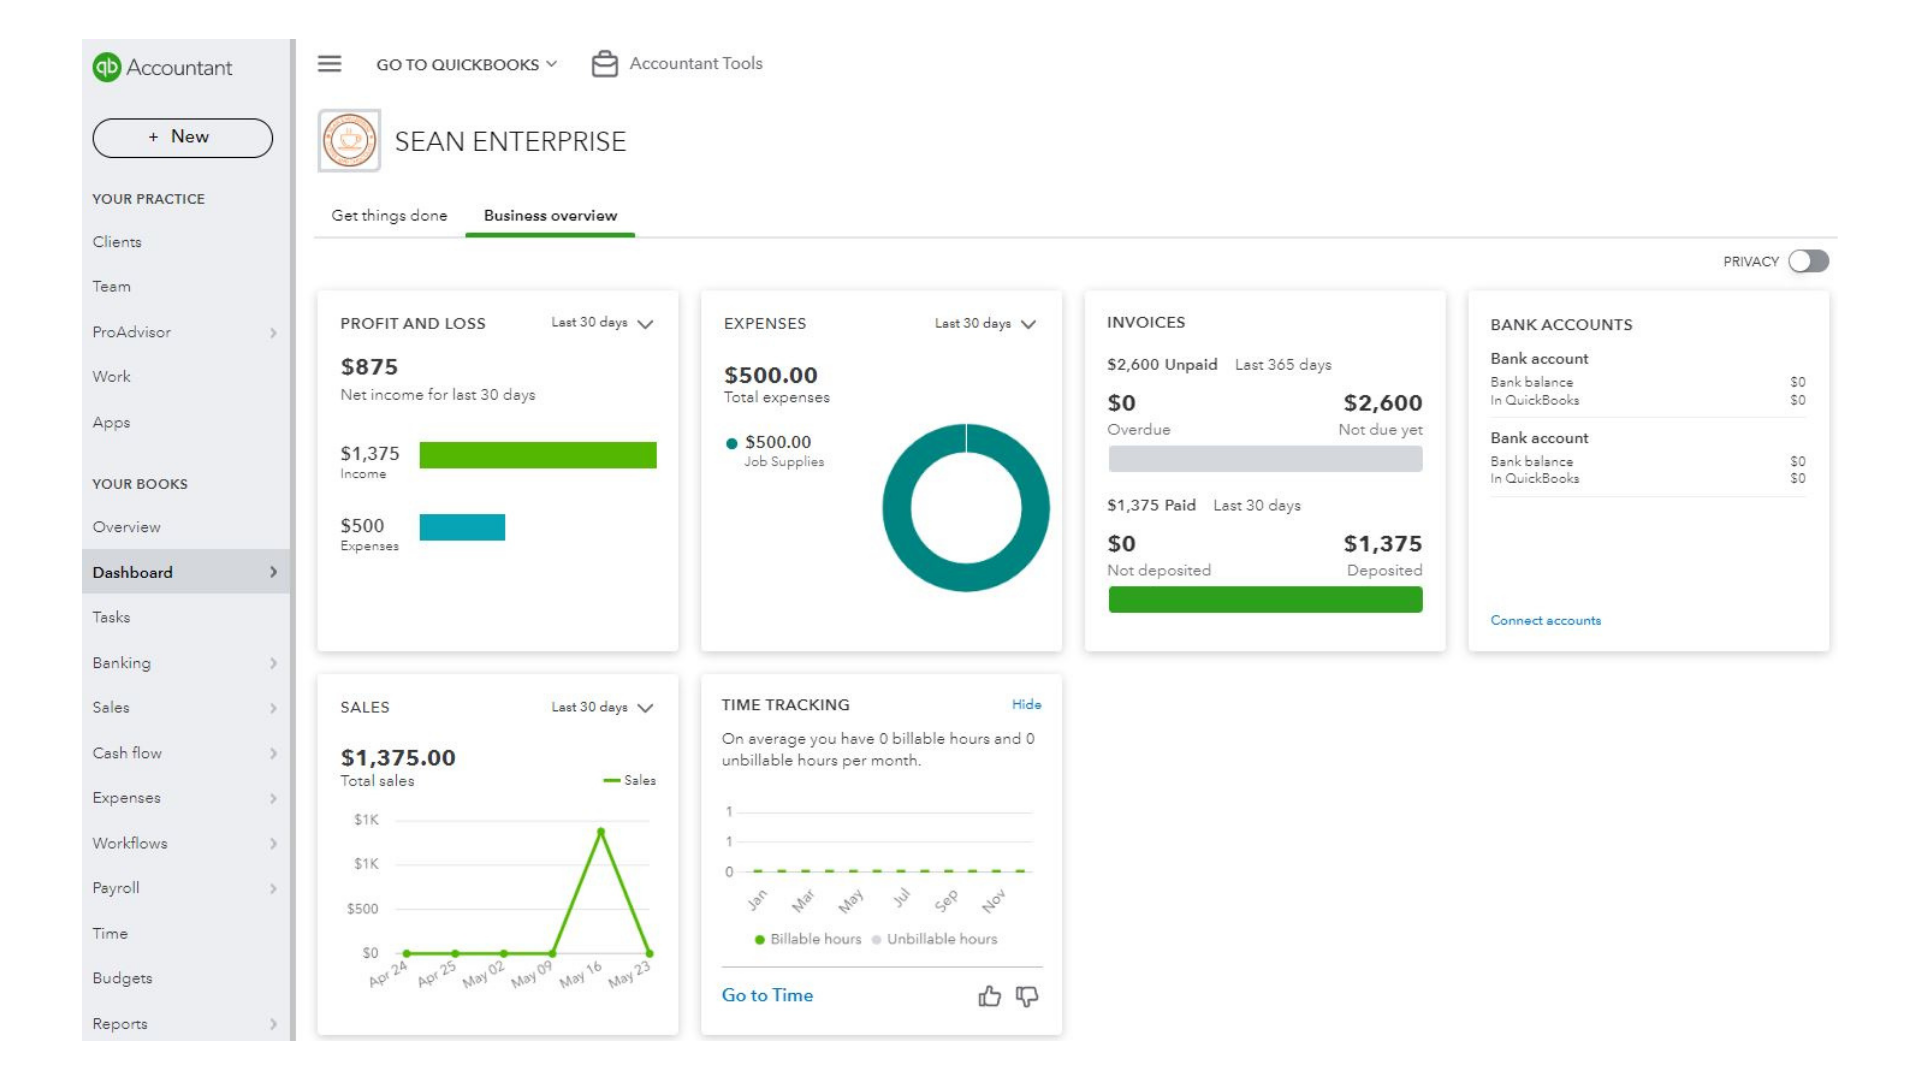Click the hamburger menu icon
Screen dimensions: 1920x1080
click(329, 64)
